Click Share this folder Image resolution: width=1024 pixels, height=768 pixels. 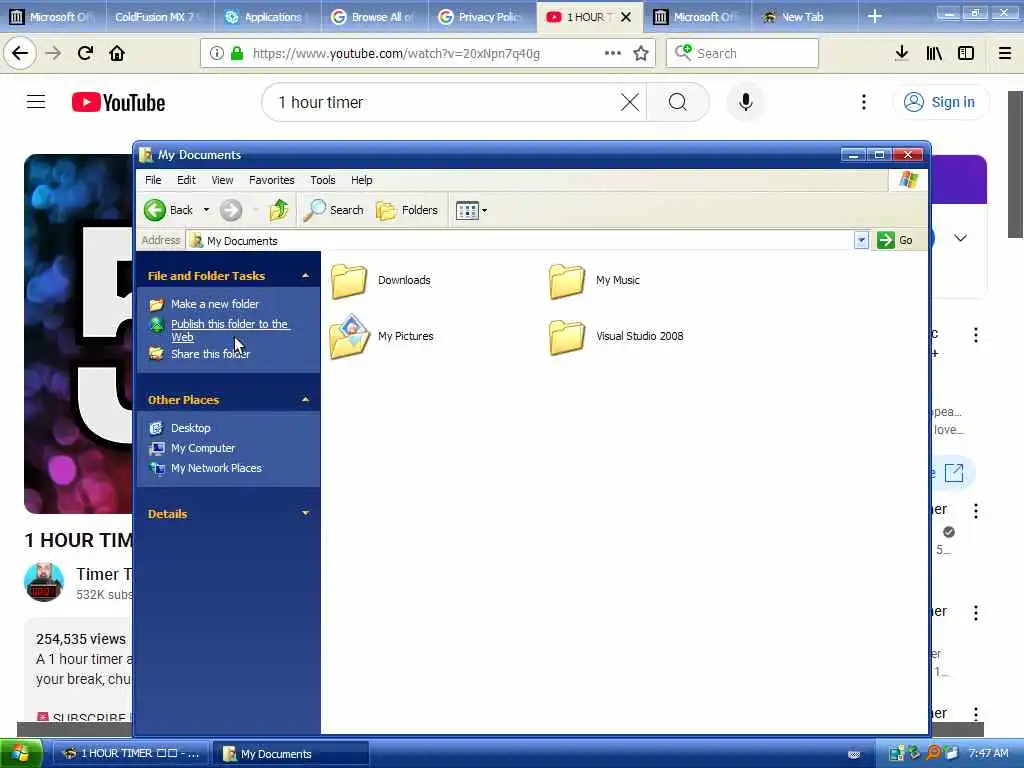click(210, 354)
